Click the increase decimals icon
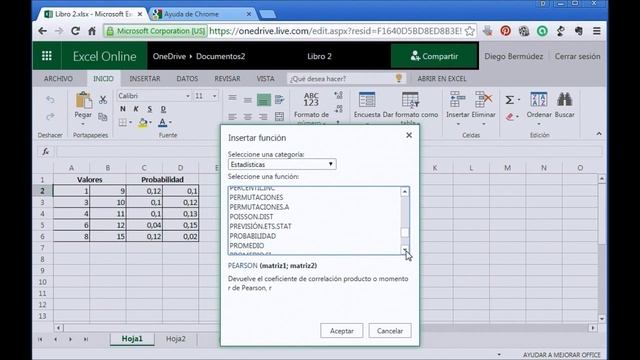The image size is (640, 360). (338, 96)
